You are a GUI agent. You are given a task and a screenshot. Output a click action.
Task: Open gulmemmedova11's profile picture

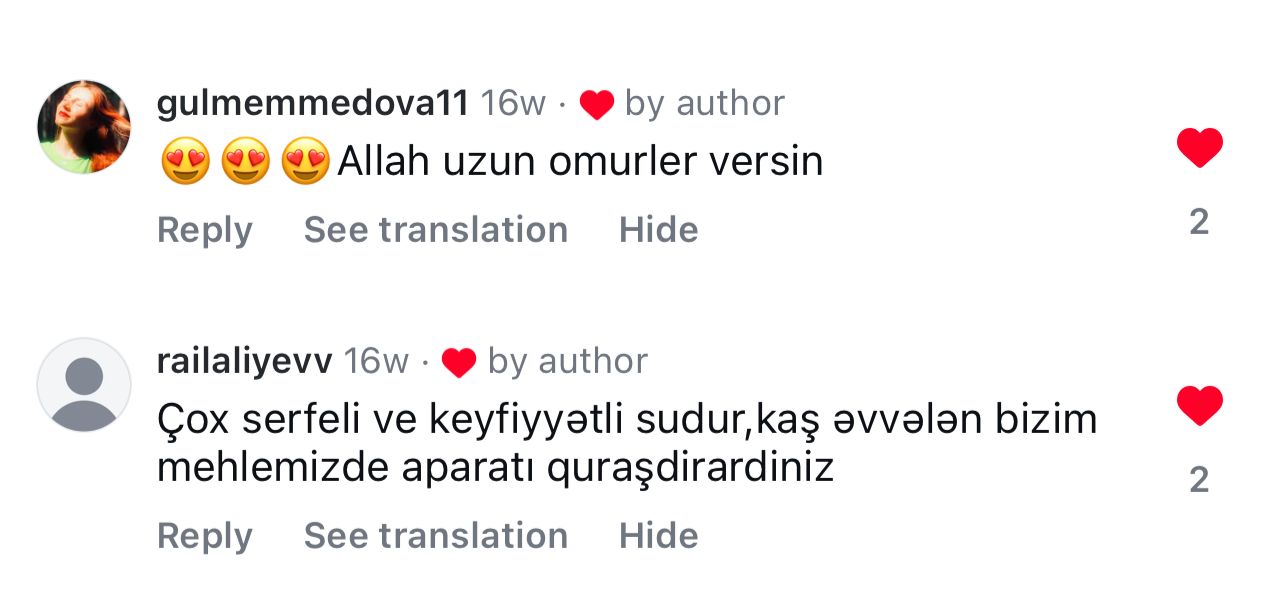point(84,127)
